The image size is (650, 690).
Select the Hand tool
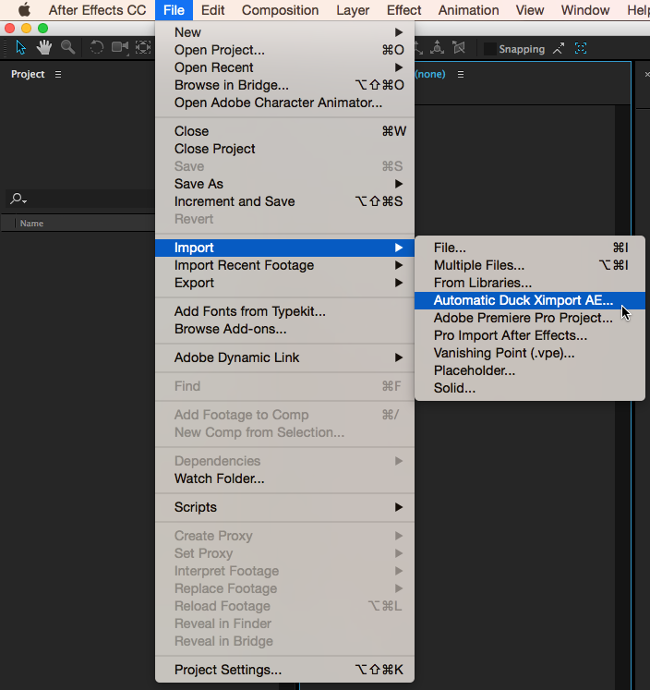click(44, 48)
